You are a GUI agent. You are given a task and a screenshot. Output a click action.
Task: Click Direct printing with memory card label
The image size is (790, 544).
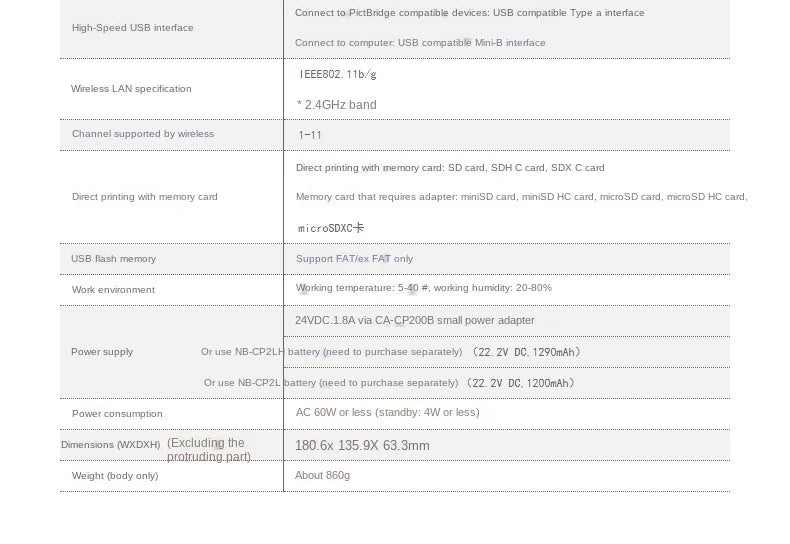click(145, 197)
